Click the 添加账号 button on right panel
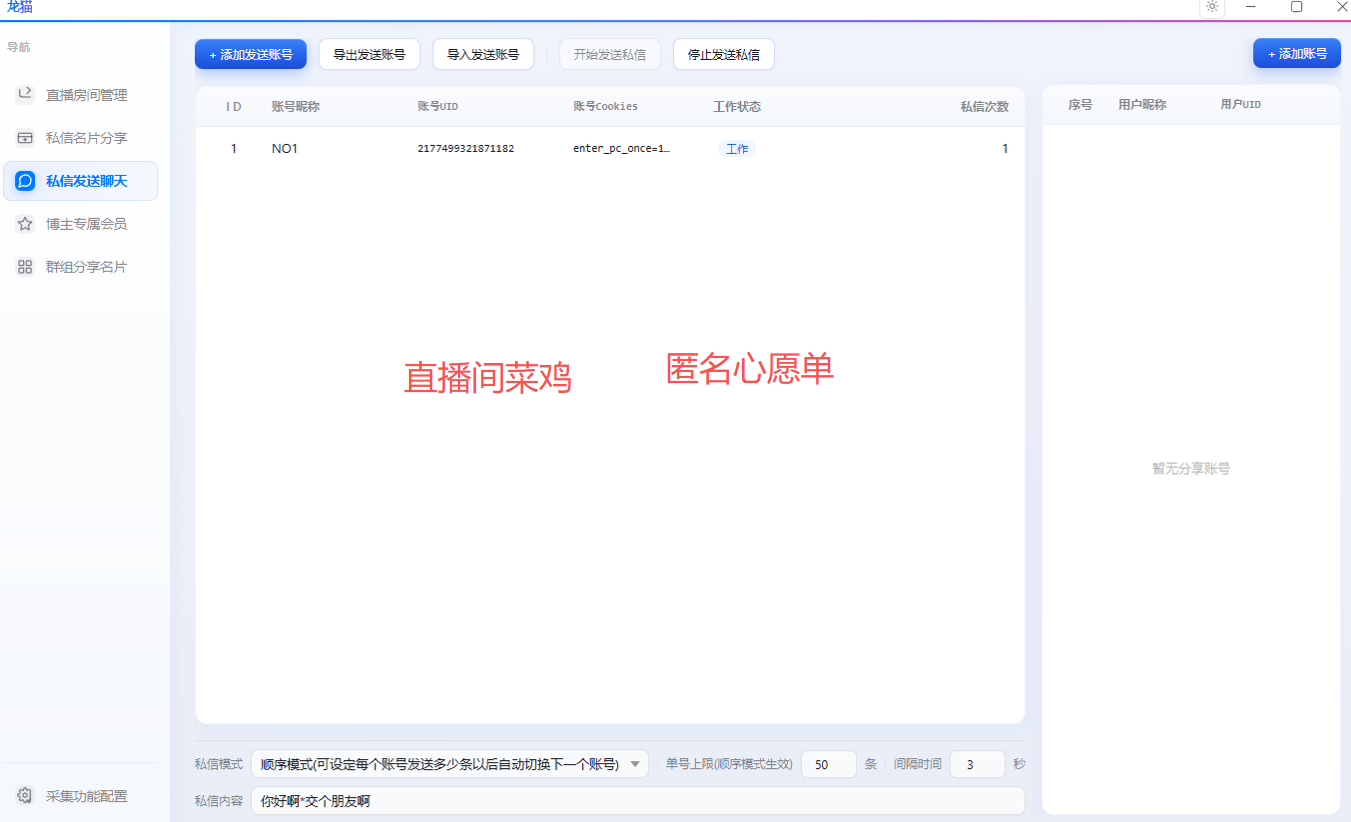 point(1297,54)
